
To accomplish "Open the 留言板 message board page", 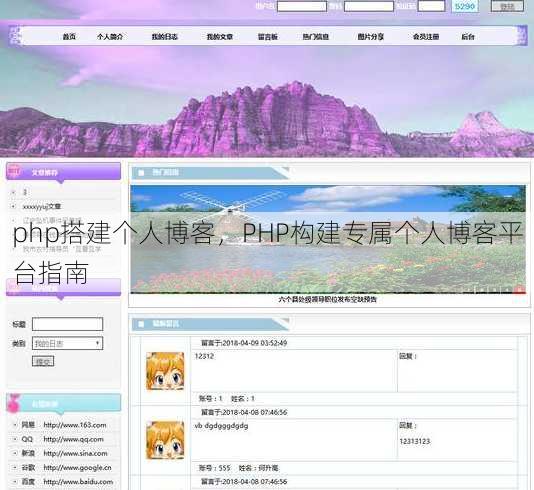I will (268, 36).
